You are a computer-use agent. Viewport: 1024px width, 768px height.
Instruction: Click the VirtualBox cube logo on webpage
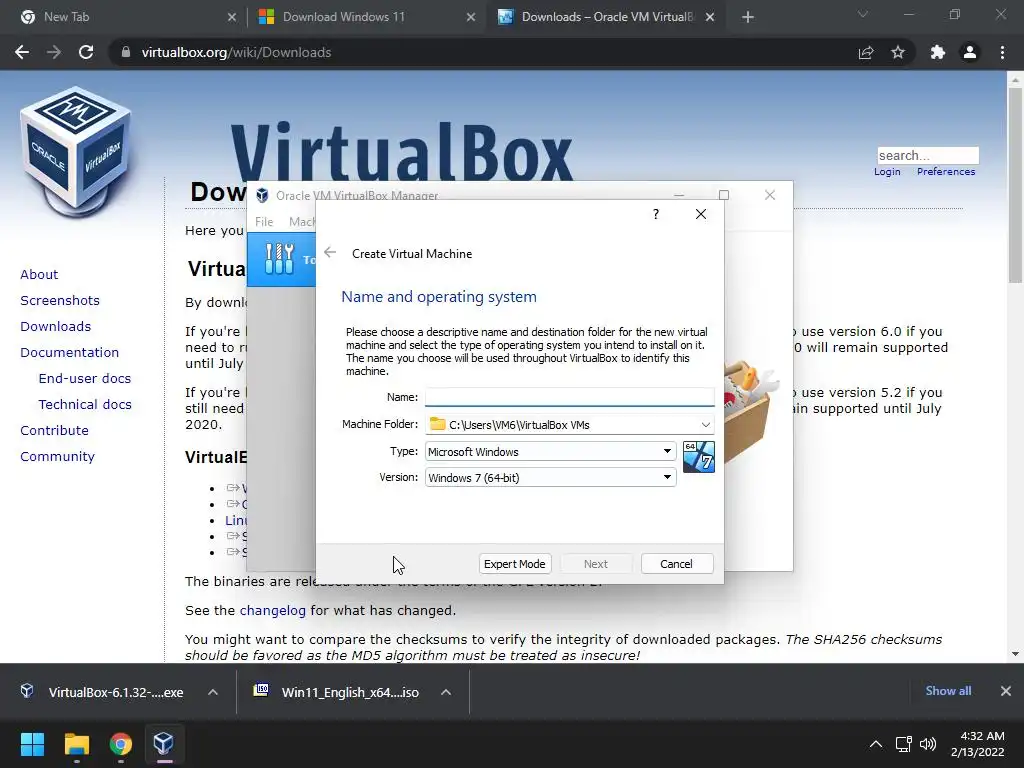(76, 150)
